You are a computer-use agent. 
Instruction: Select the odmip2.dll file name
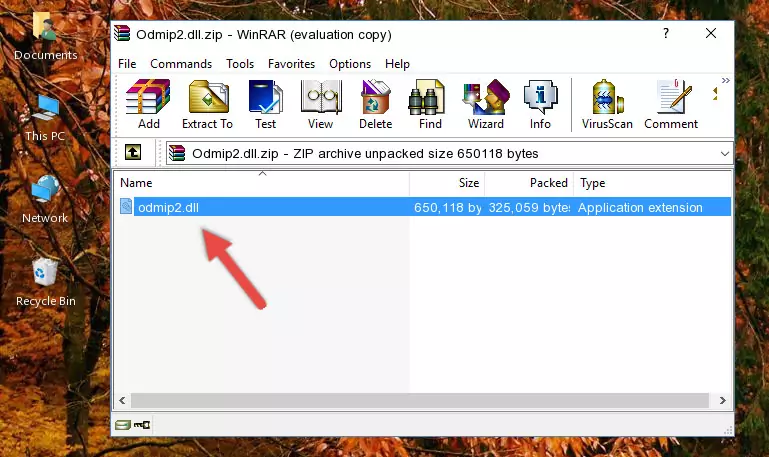point(168,207)
